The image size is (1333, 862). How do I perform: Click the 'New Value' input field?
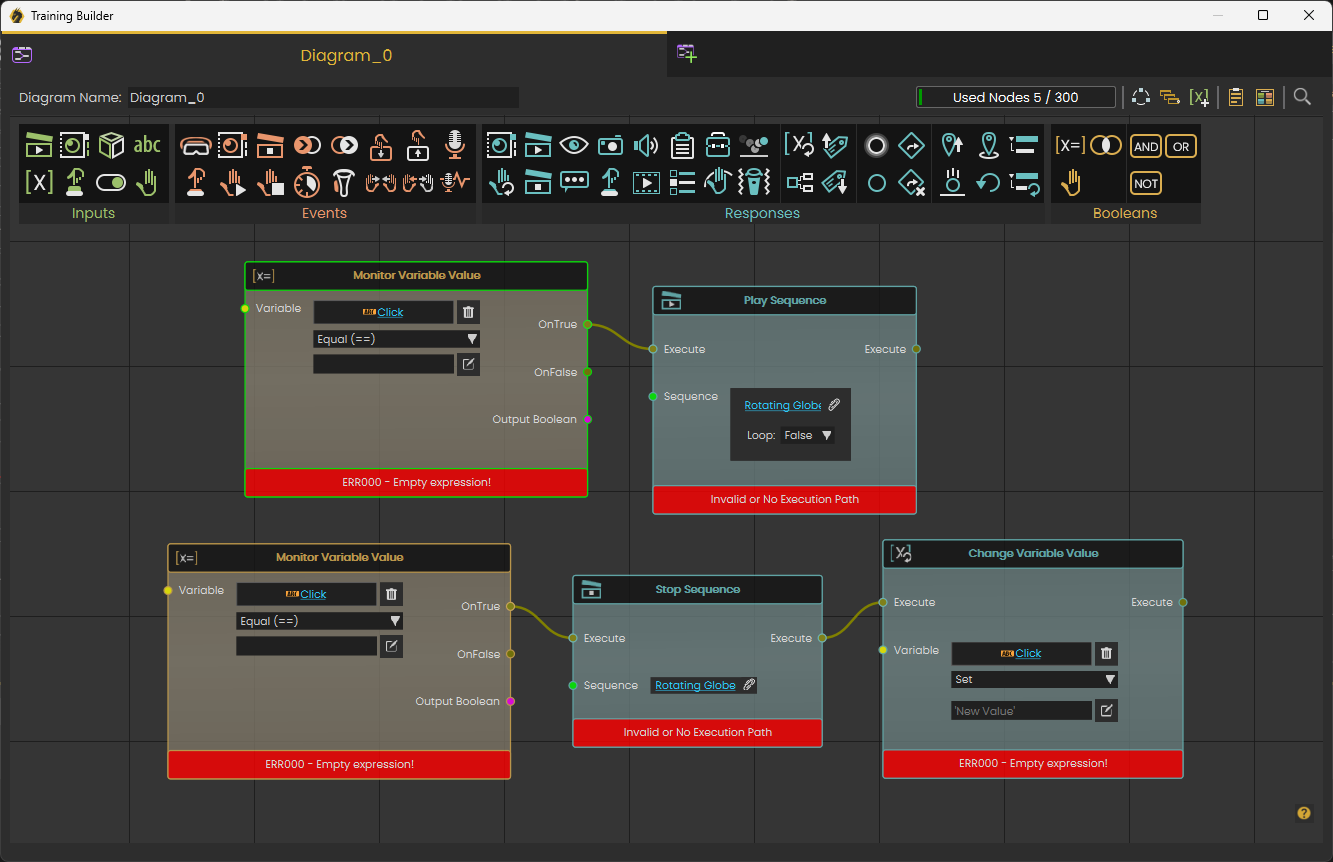[1021, 710]
